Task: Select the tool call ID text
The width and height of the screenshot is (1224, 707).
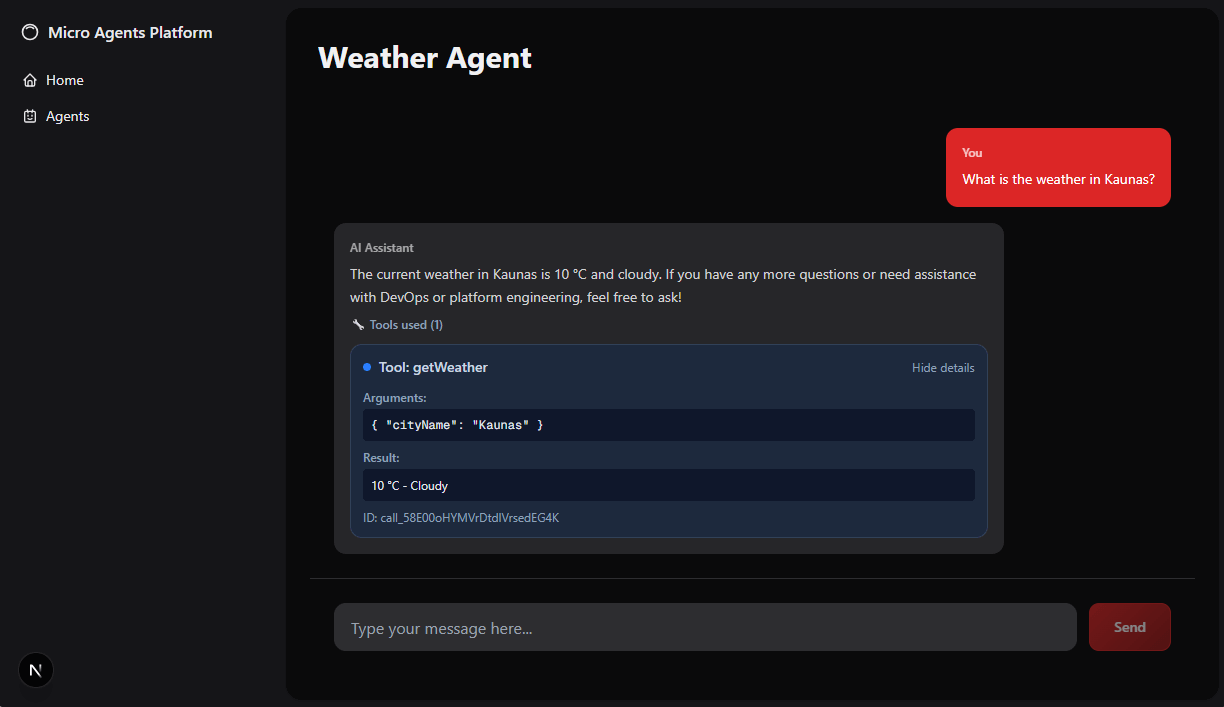Action: (460, 517)
